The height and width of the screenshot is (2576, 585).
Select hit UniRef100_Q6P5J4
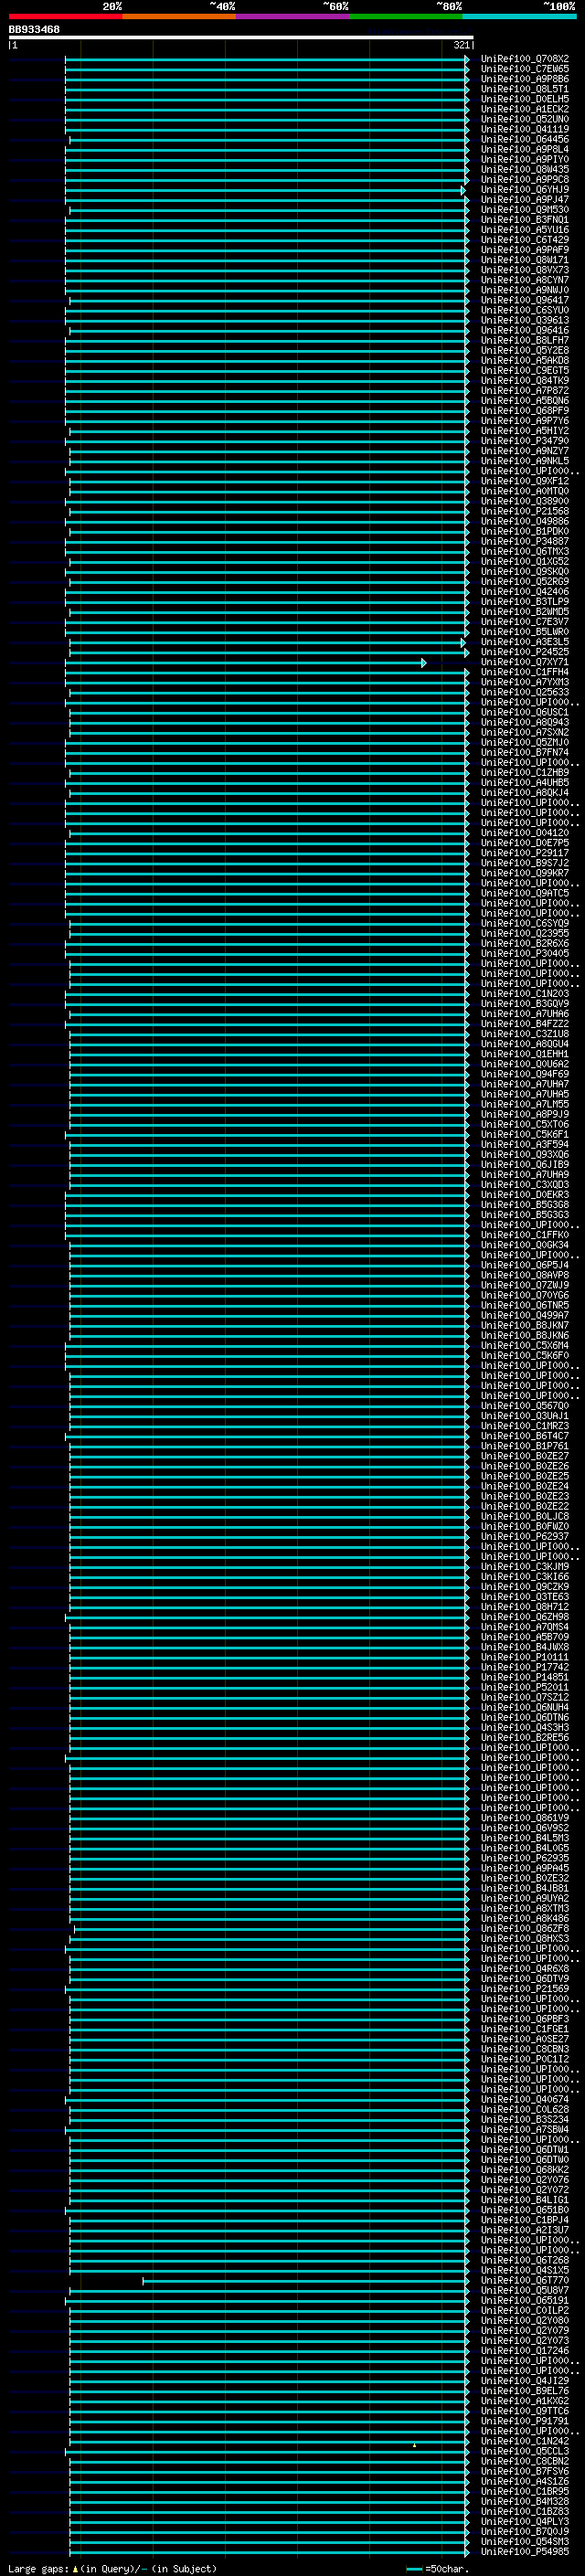coord(525,1265)
